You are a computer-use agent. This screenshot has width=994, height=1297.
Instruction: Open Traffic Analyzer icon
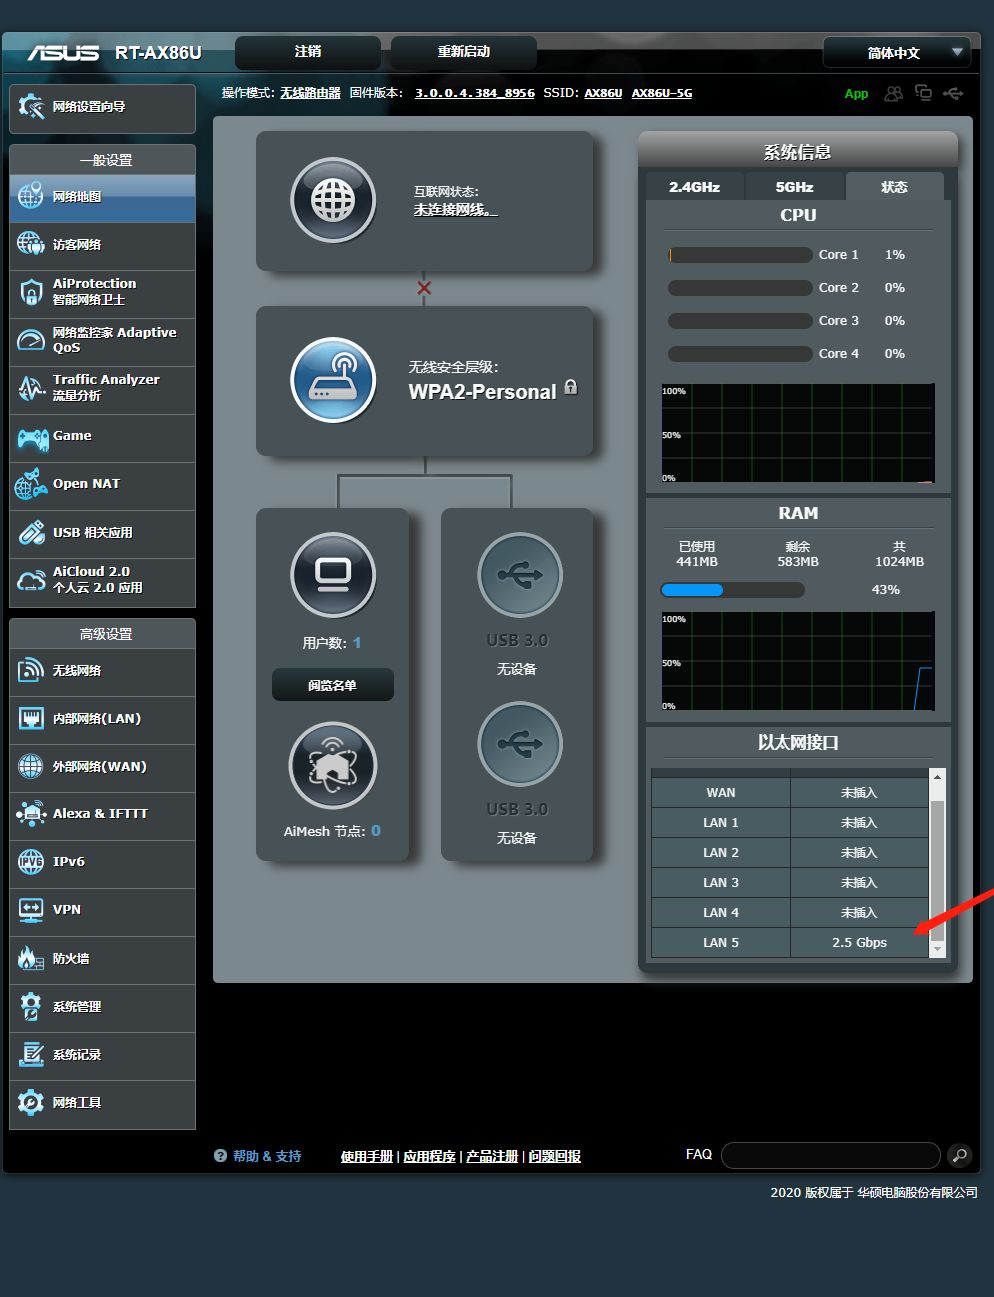click(30, 388)
